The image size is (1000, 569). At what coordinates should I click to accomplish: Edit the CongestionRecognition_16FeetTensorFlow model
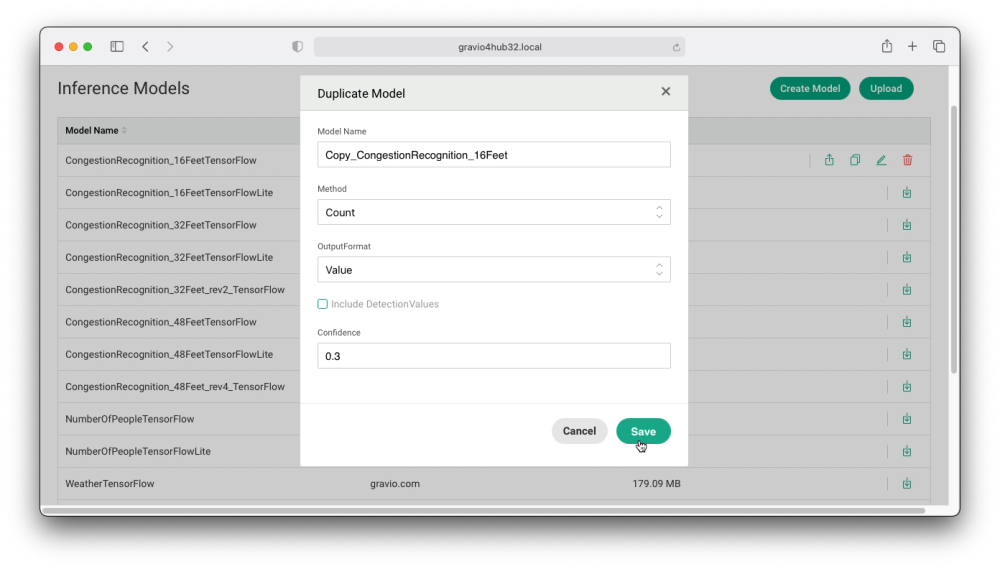pyautogui.click(x=881, y=160)
